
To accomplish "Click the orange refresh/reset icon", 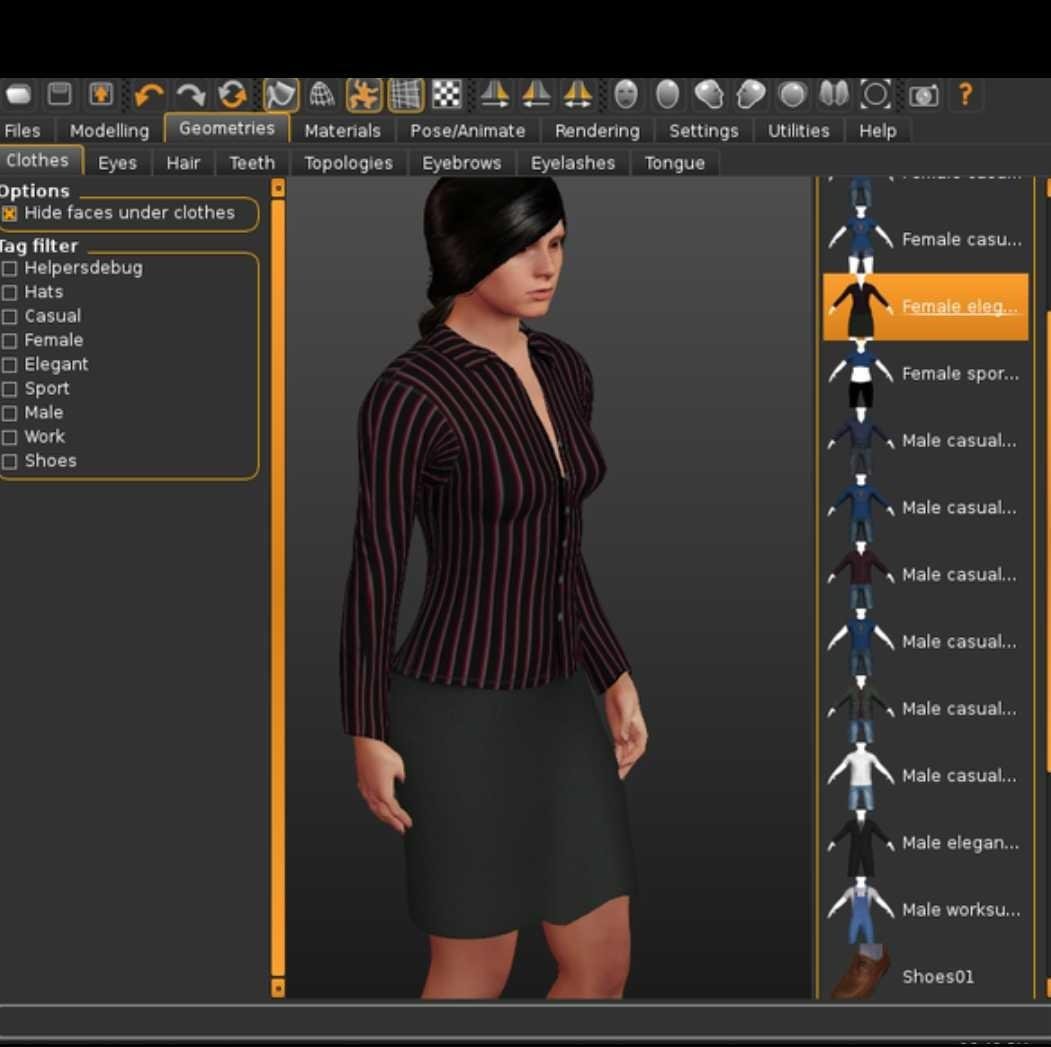I will click(232, 95).
